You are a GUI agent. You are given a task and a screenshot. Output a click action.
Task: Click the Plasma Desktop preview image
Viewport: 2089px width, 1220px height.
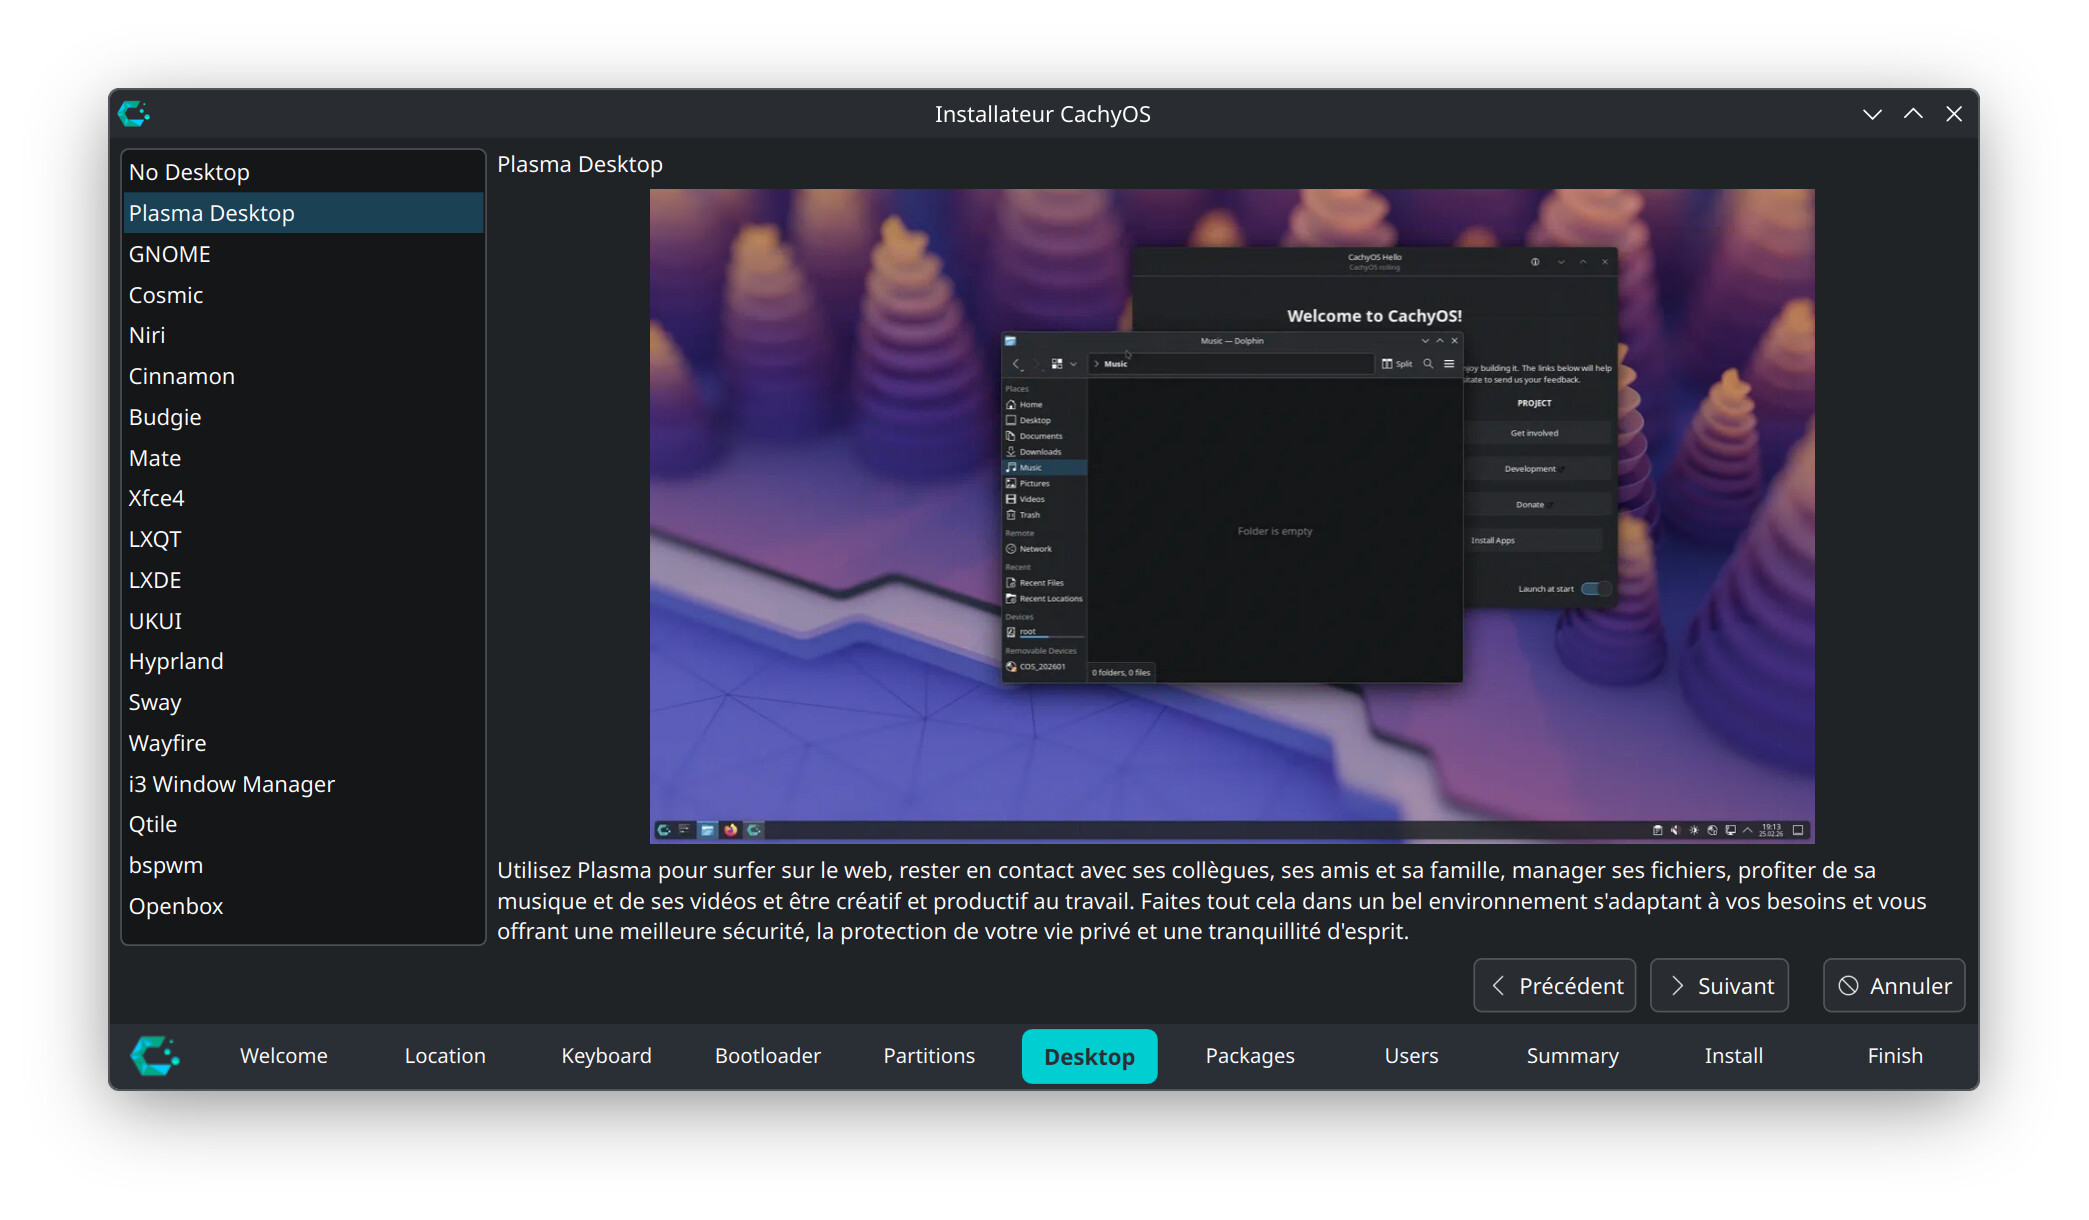[1232, 516]
